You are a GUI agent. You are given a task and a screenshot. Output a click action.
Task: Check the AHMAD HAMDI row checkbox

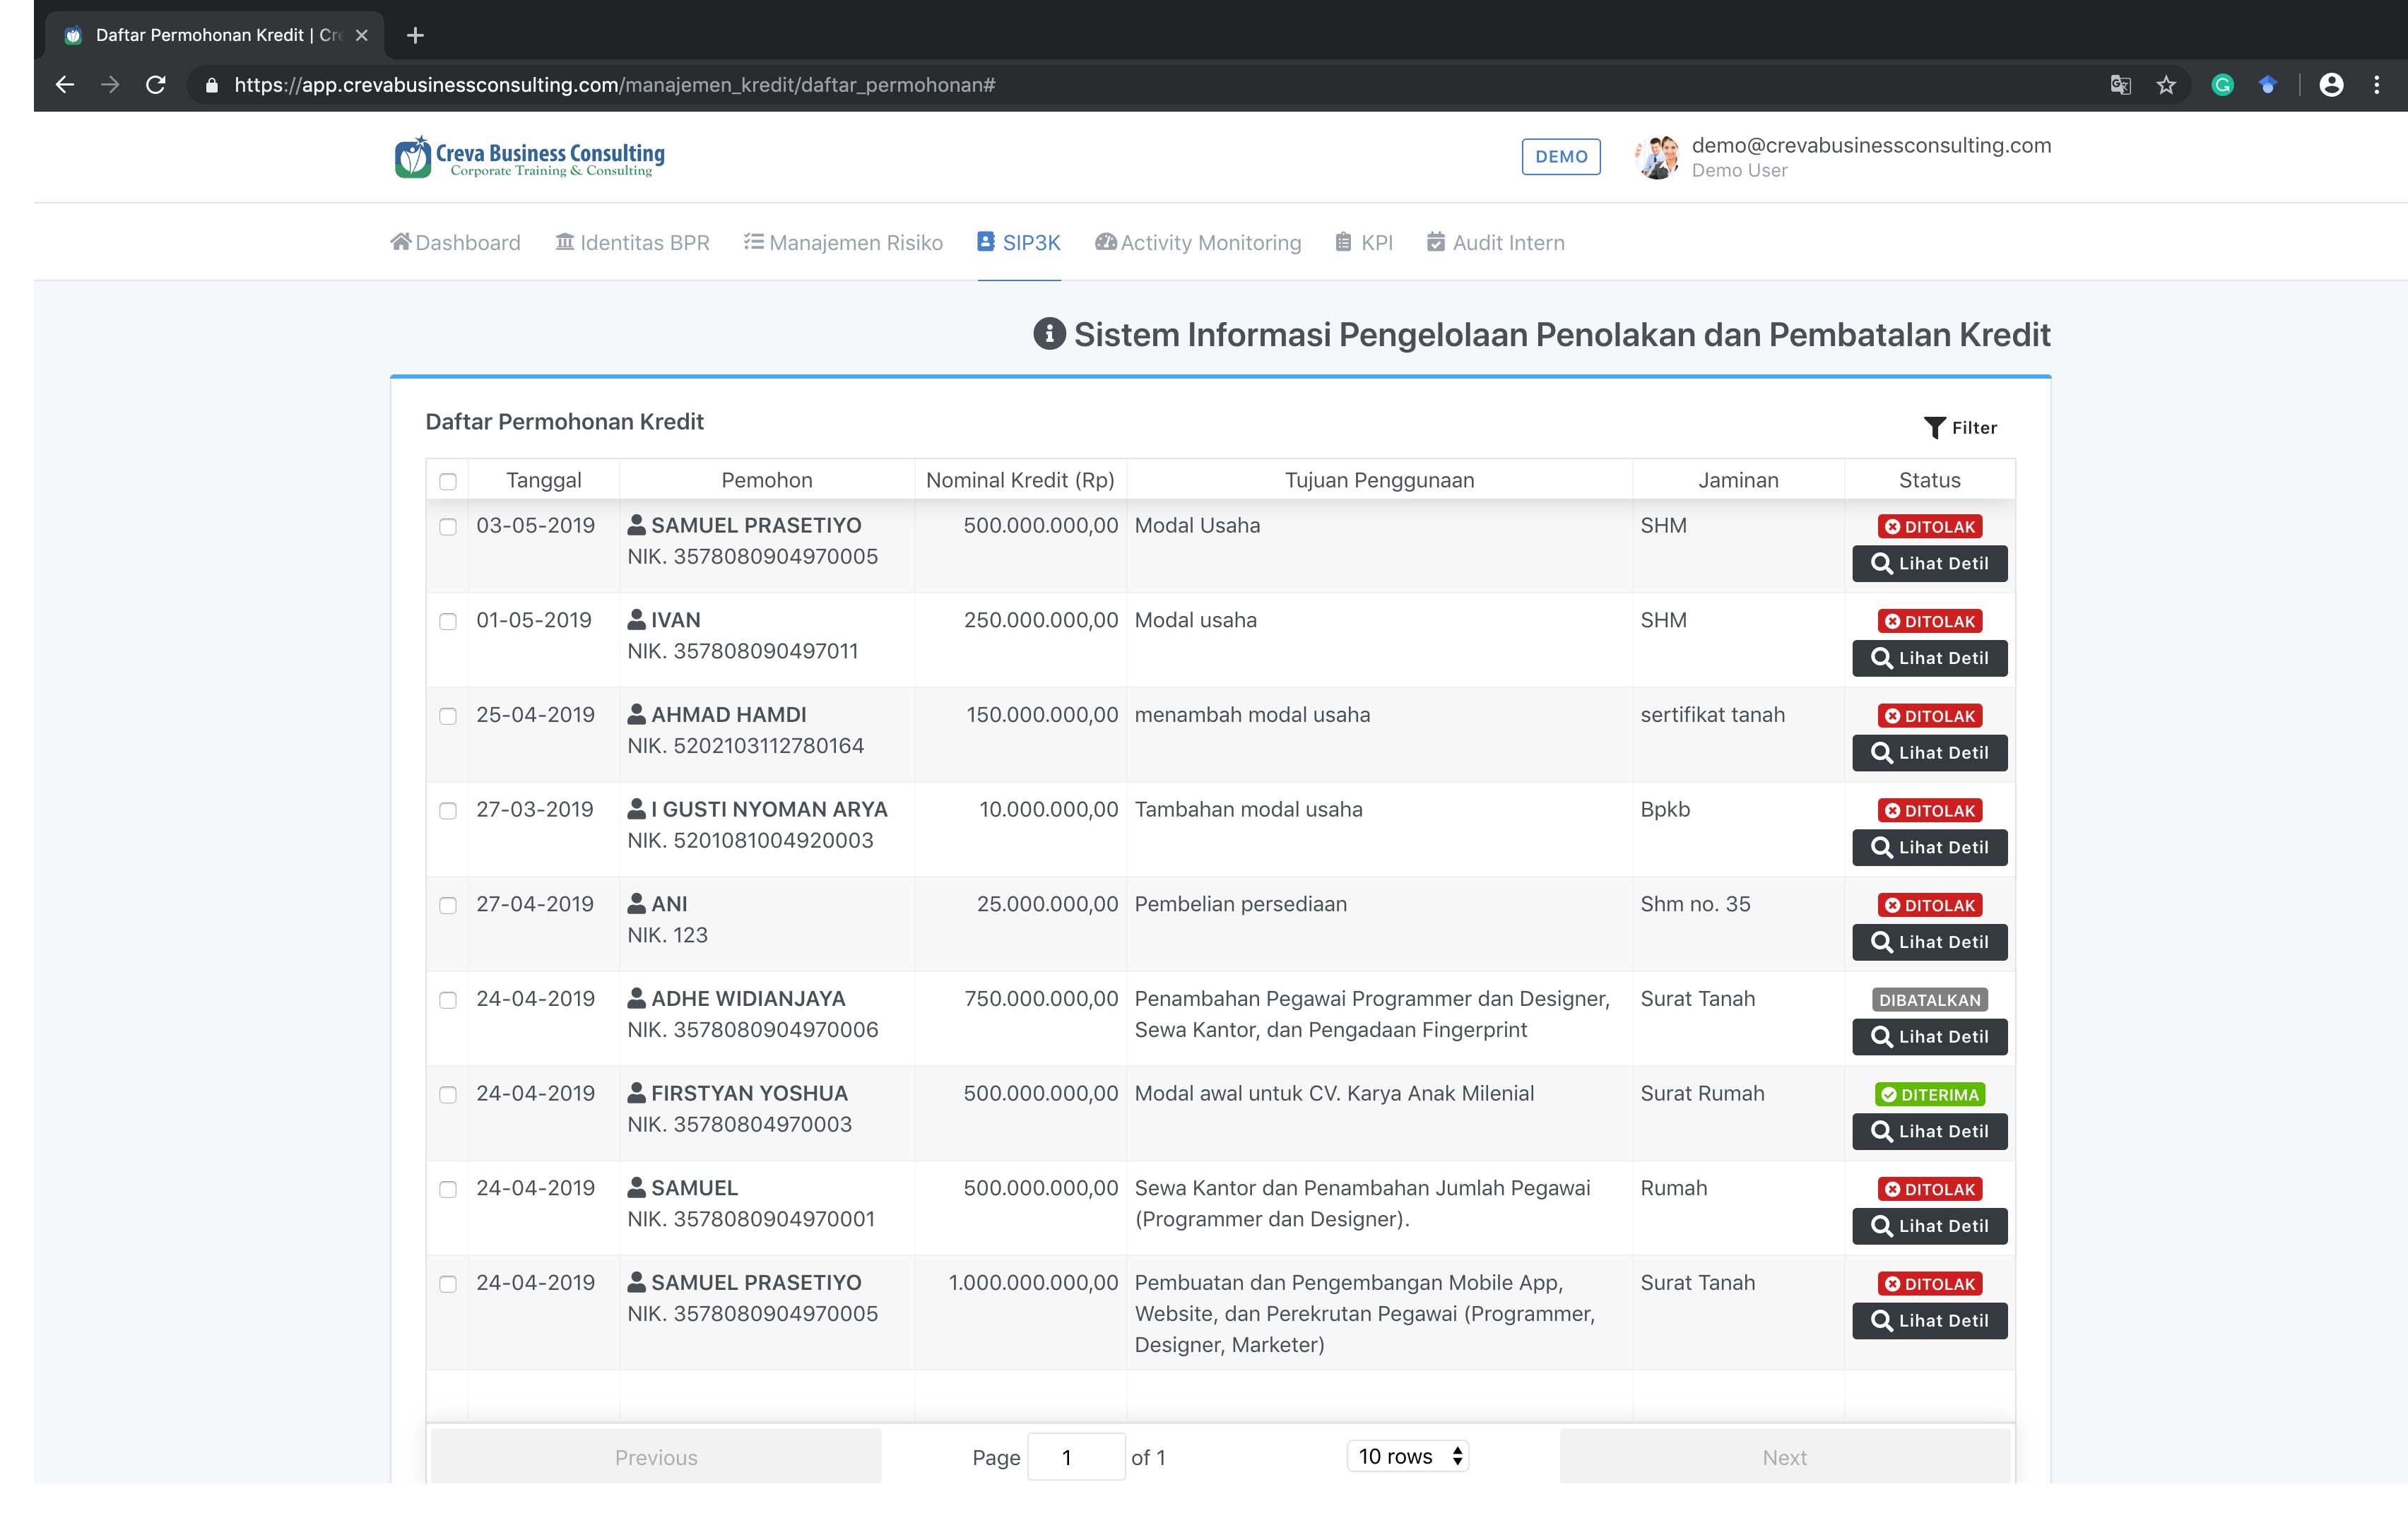(x=448, y=716)
